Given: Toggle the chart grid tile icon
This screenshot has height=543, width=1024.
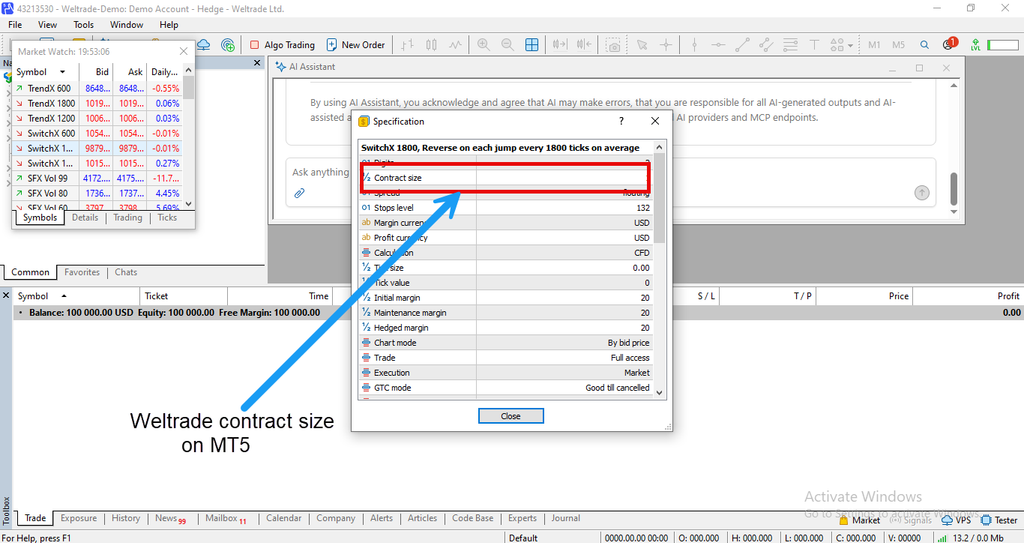Looking at the screenshot, I should 532,45.
